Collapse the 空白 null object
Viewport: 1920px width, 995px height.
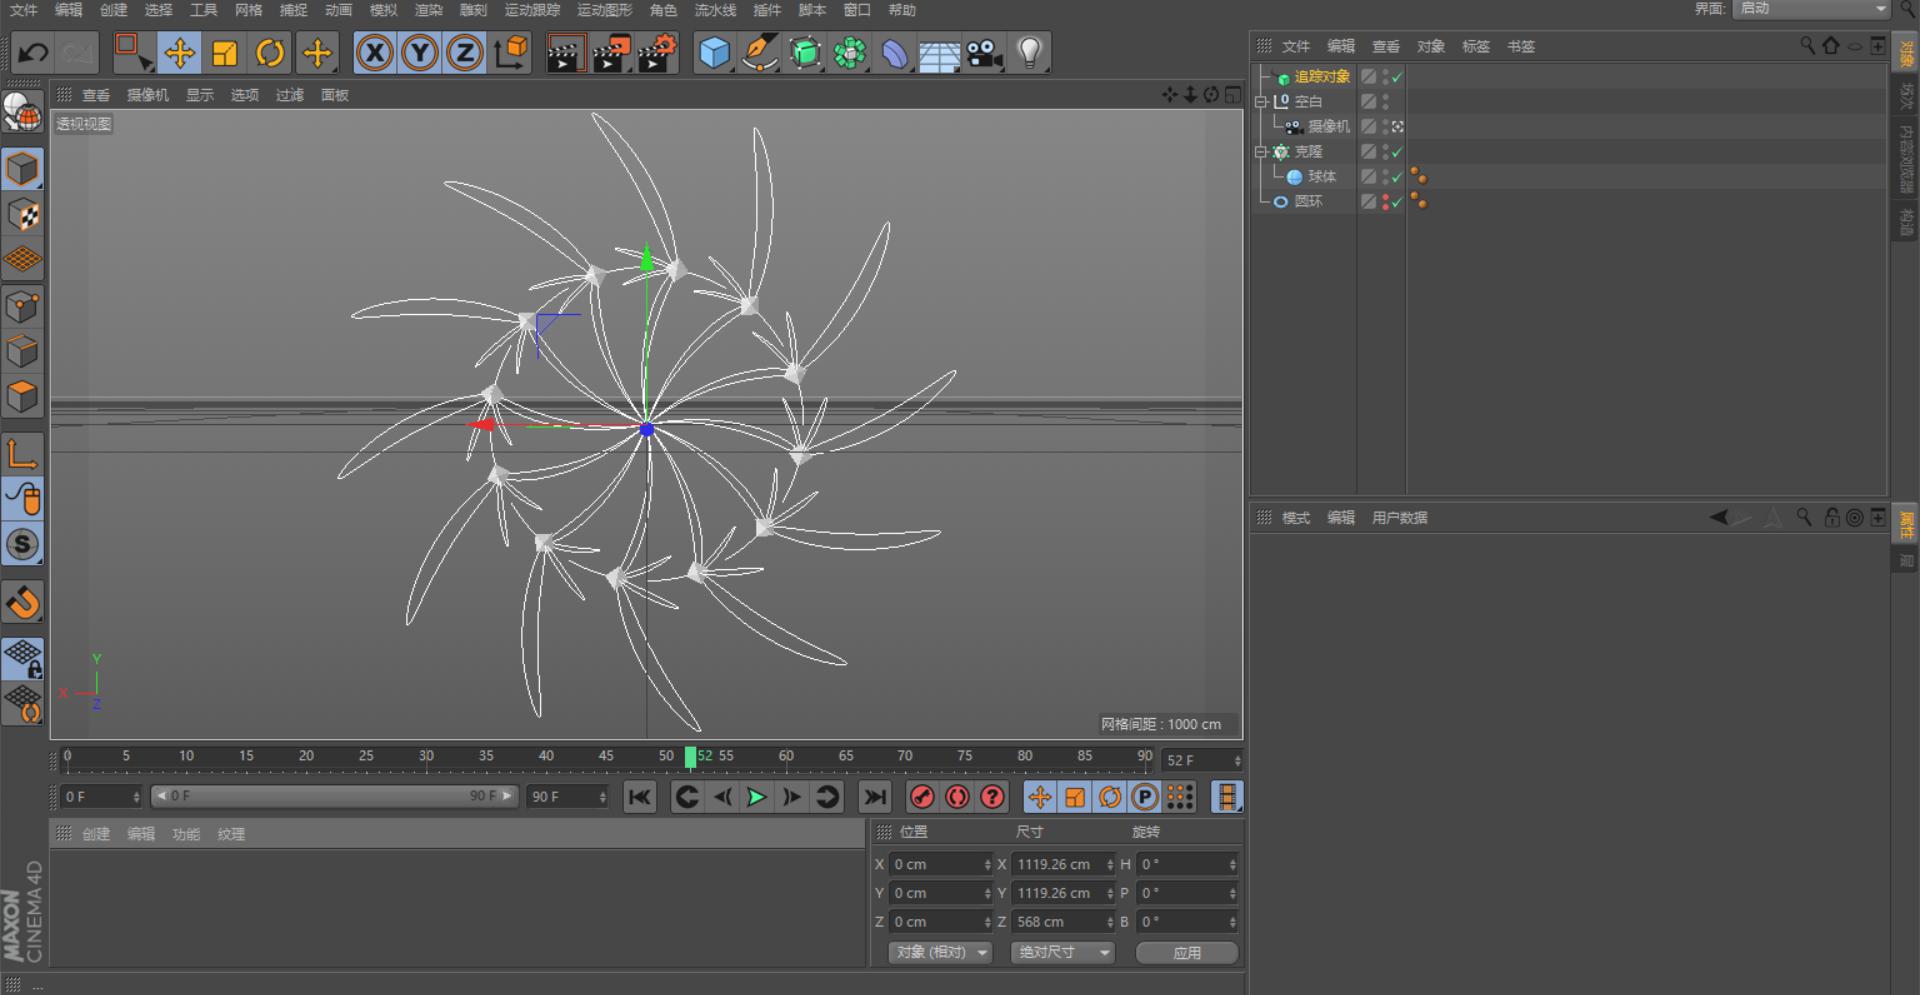coord(1262,102)
